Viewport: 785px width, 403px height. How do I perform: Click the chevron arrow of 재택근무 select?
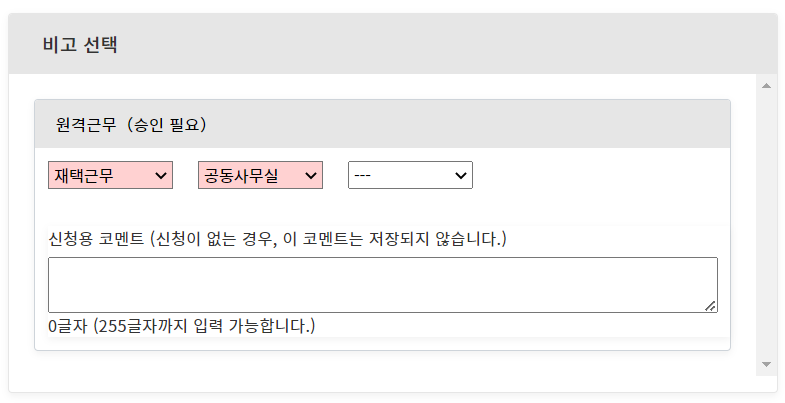(x=161, y=176)
